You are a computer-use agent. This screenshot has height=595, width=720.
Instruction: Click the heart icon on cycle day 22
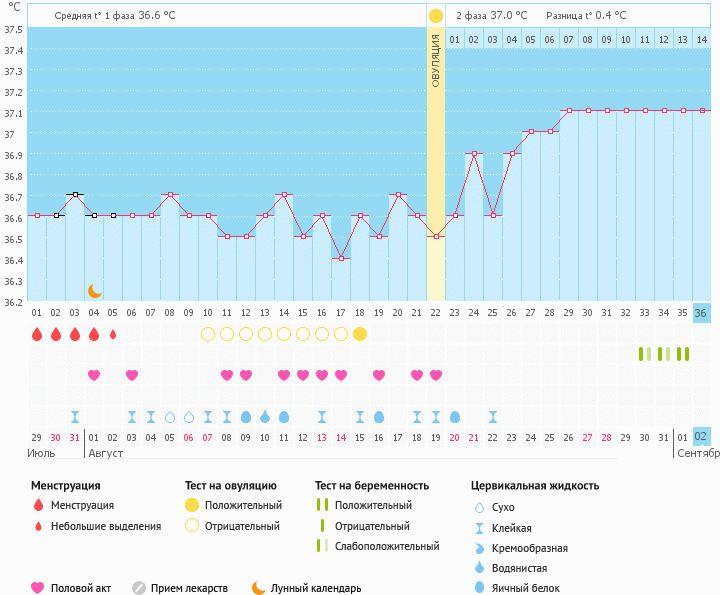point(436,375)
